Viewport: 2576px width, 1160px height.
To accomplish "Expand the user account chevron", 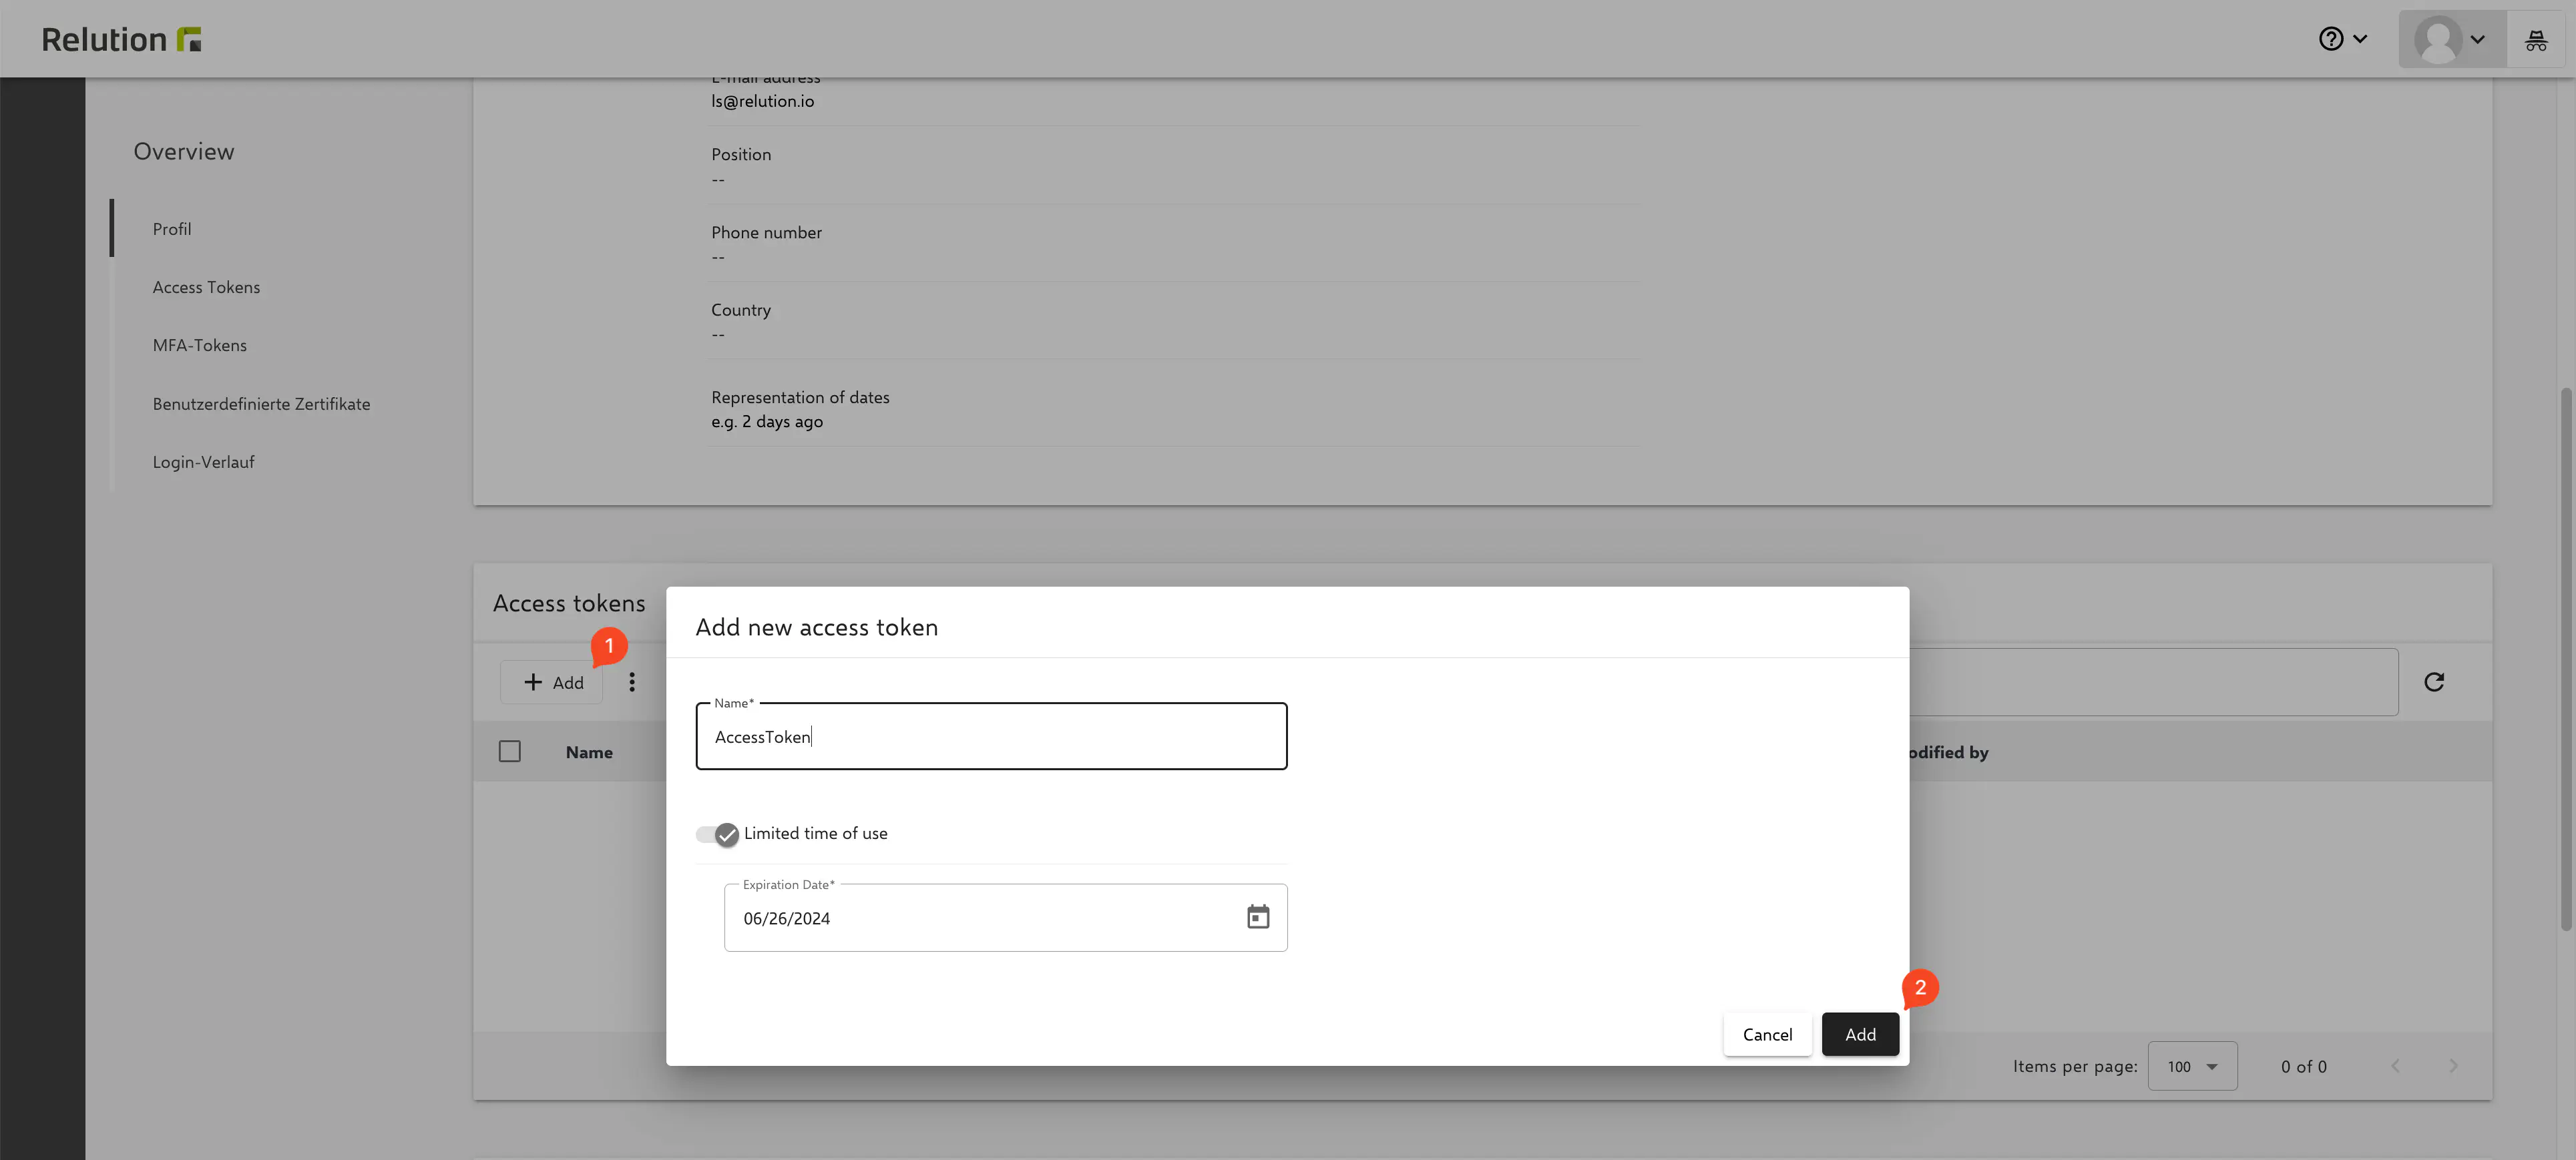I will [2477, 39].
